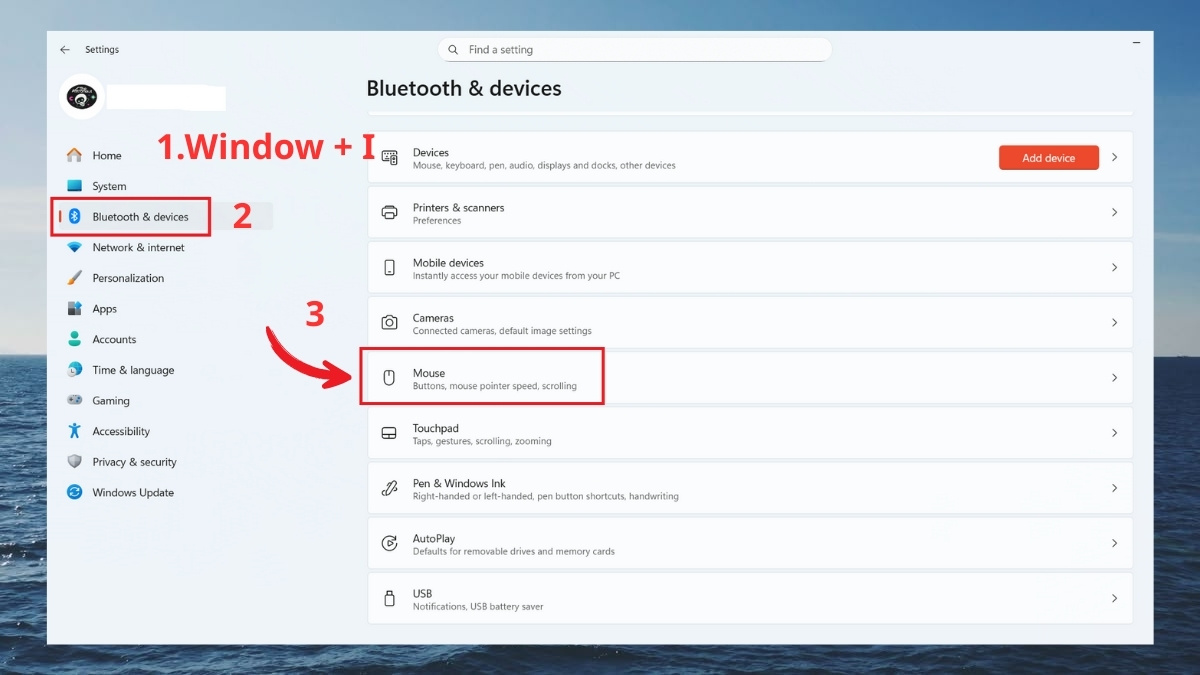Open the Touchpad settings title
1200x675 pixels.
[436, 428]
